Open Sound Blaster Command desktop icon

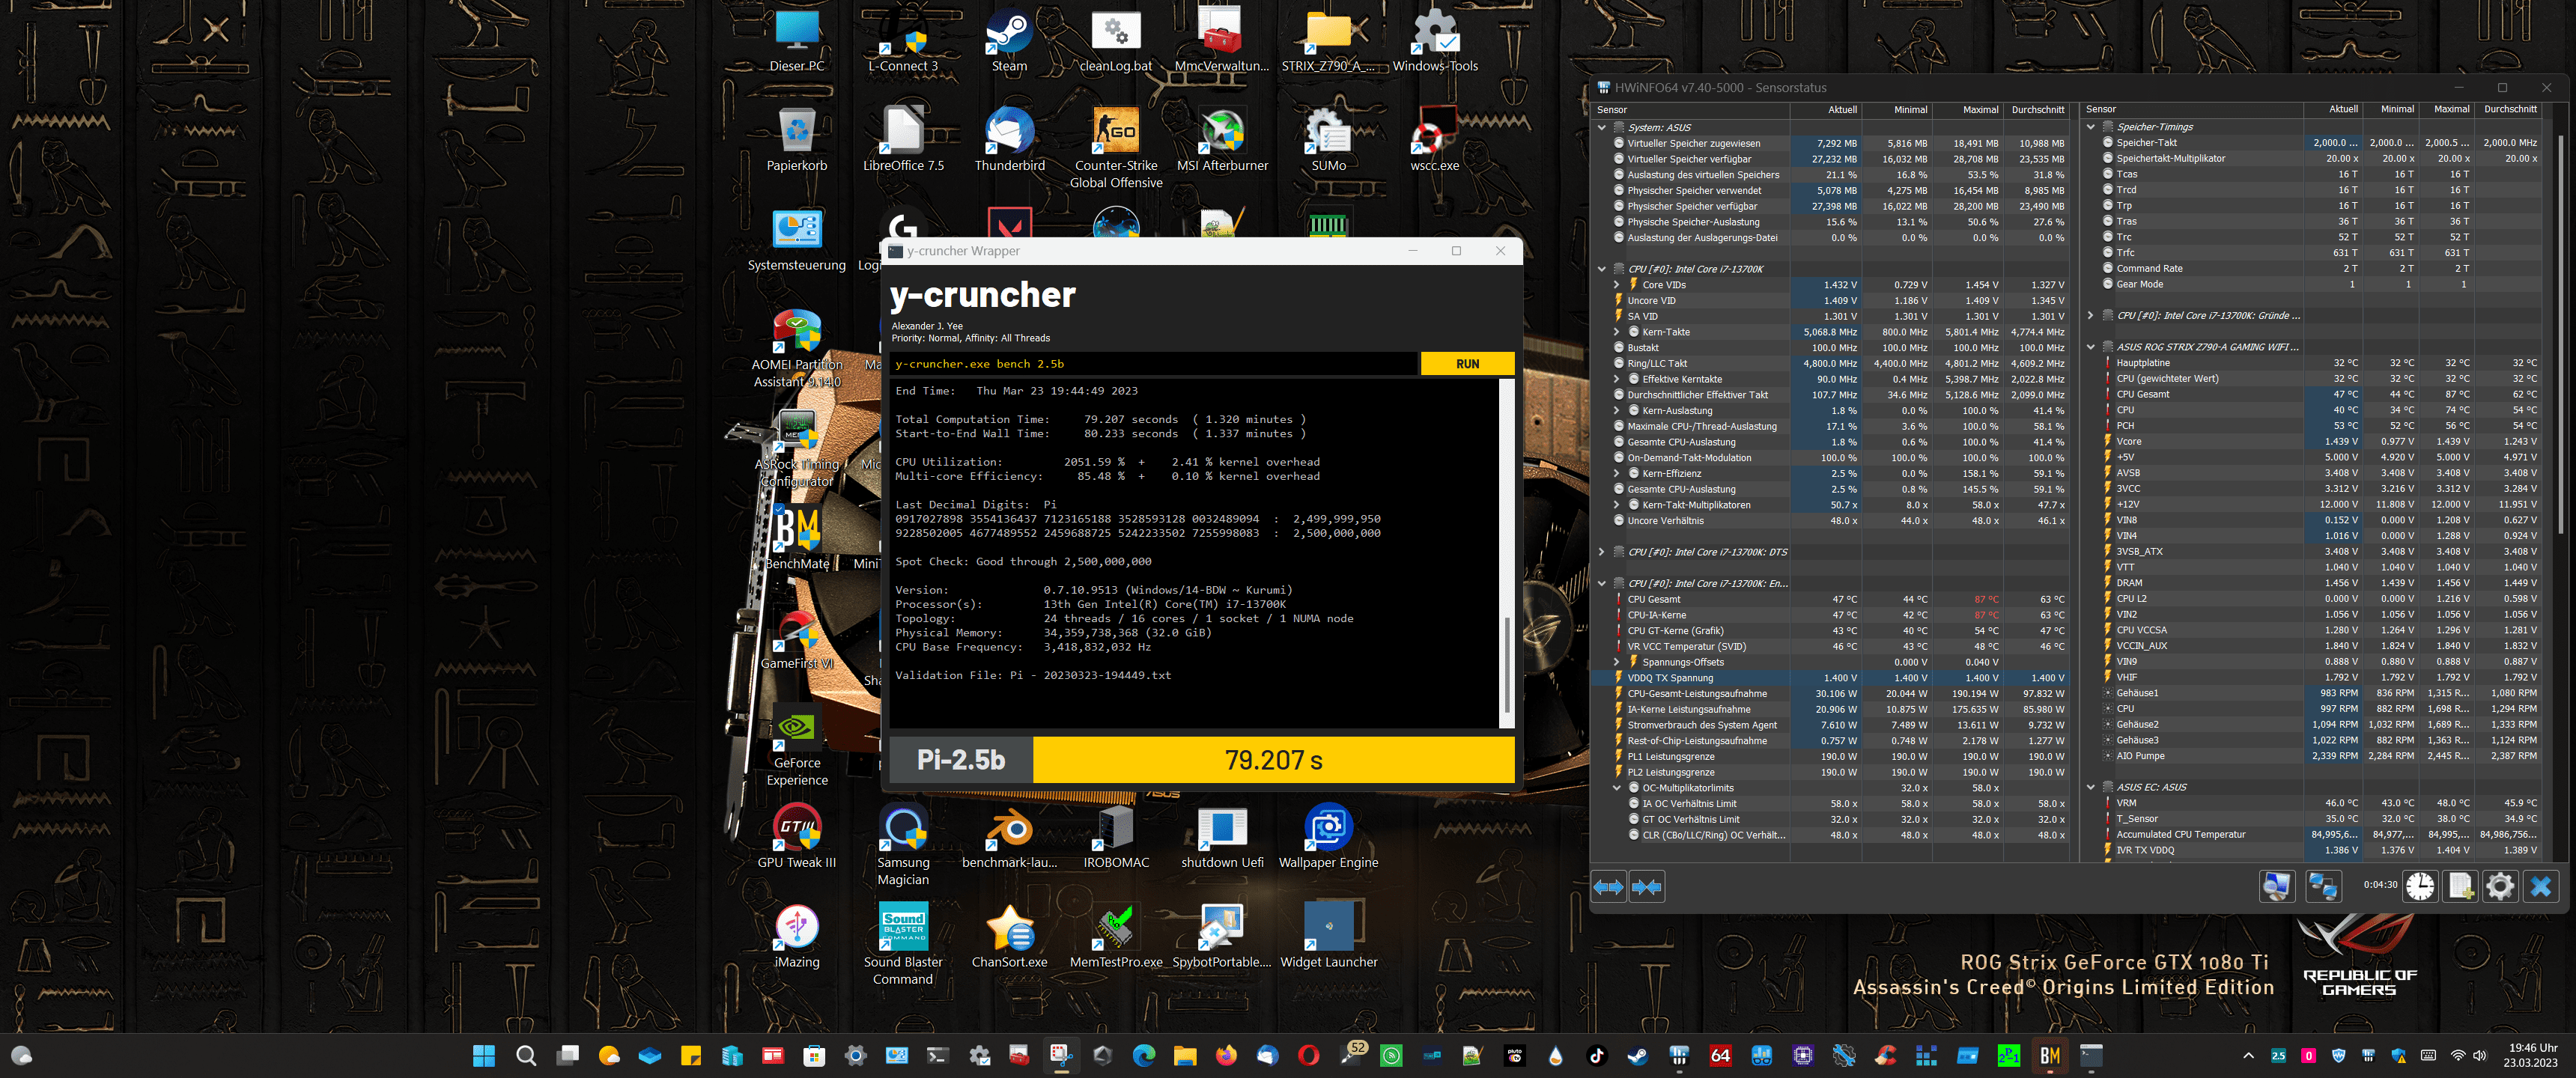point(903,945)
